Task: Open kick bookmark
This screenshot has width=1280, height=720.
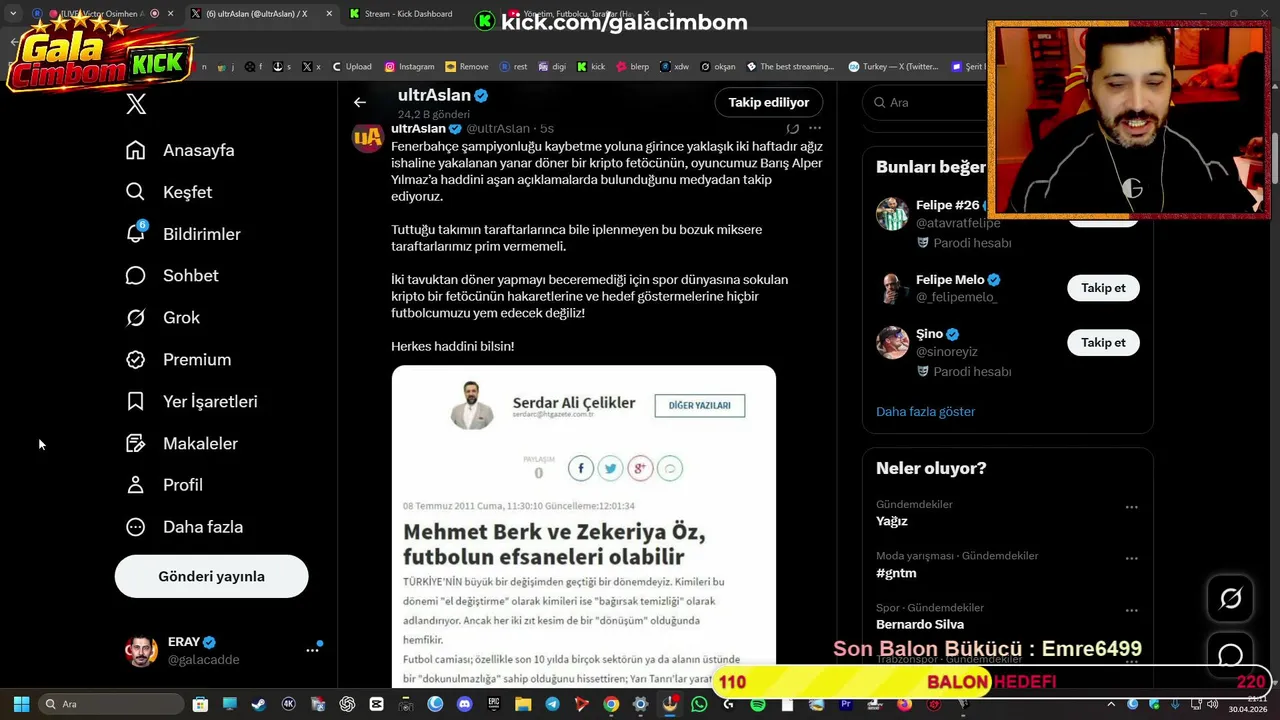Action: coord(591,67)
